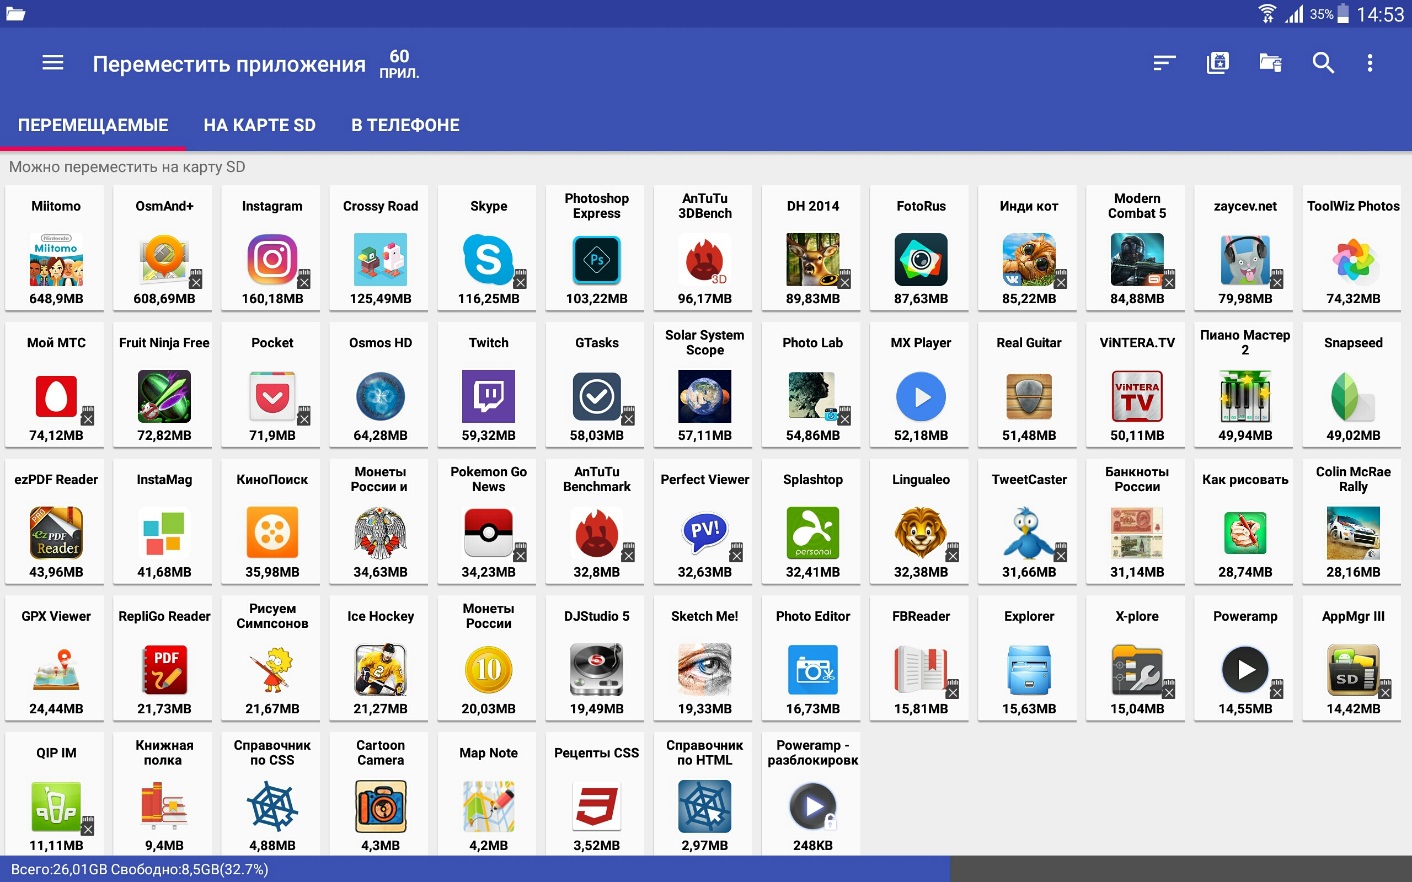The height and width of the screenshot is (882, 1412).
Task: Select the ezPDF Reader icon
Action: [56, 533]
